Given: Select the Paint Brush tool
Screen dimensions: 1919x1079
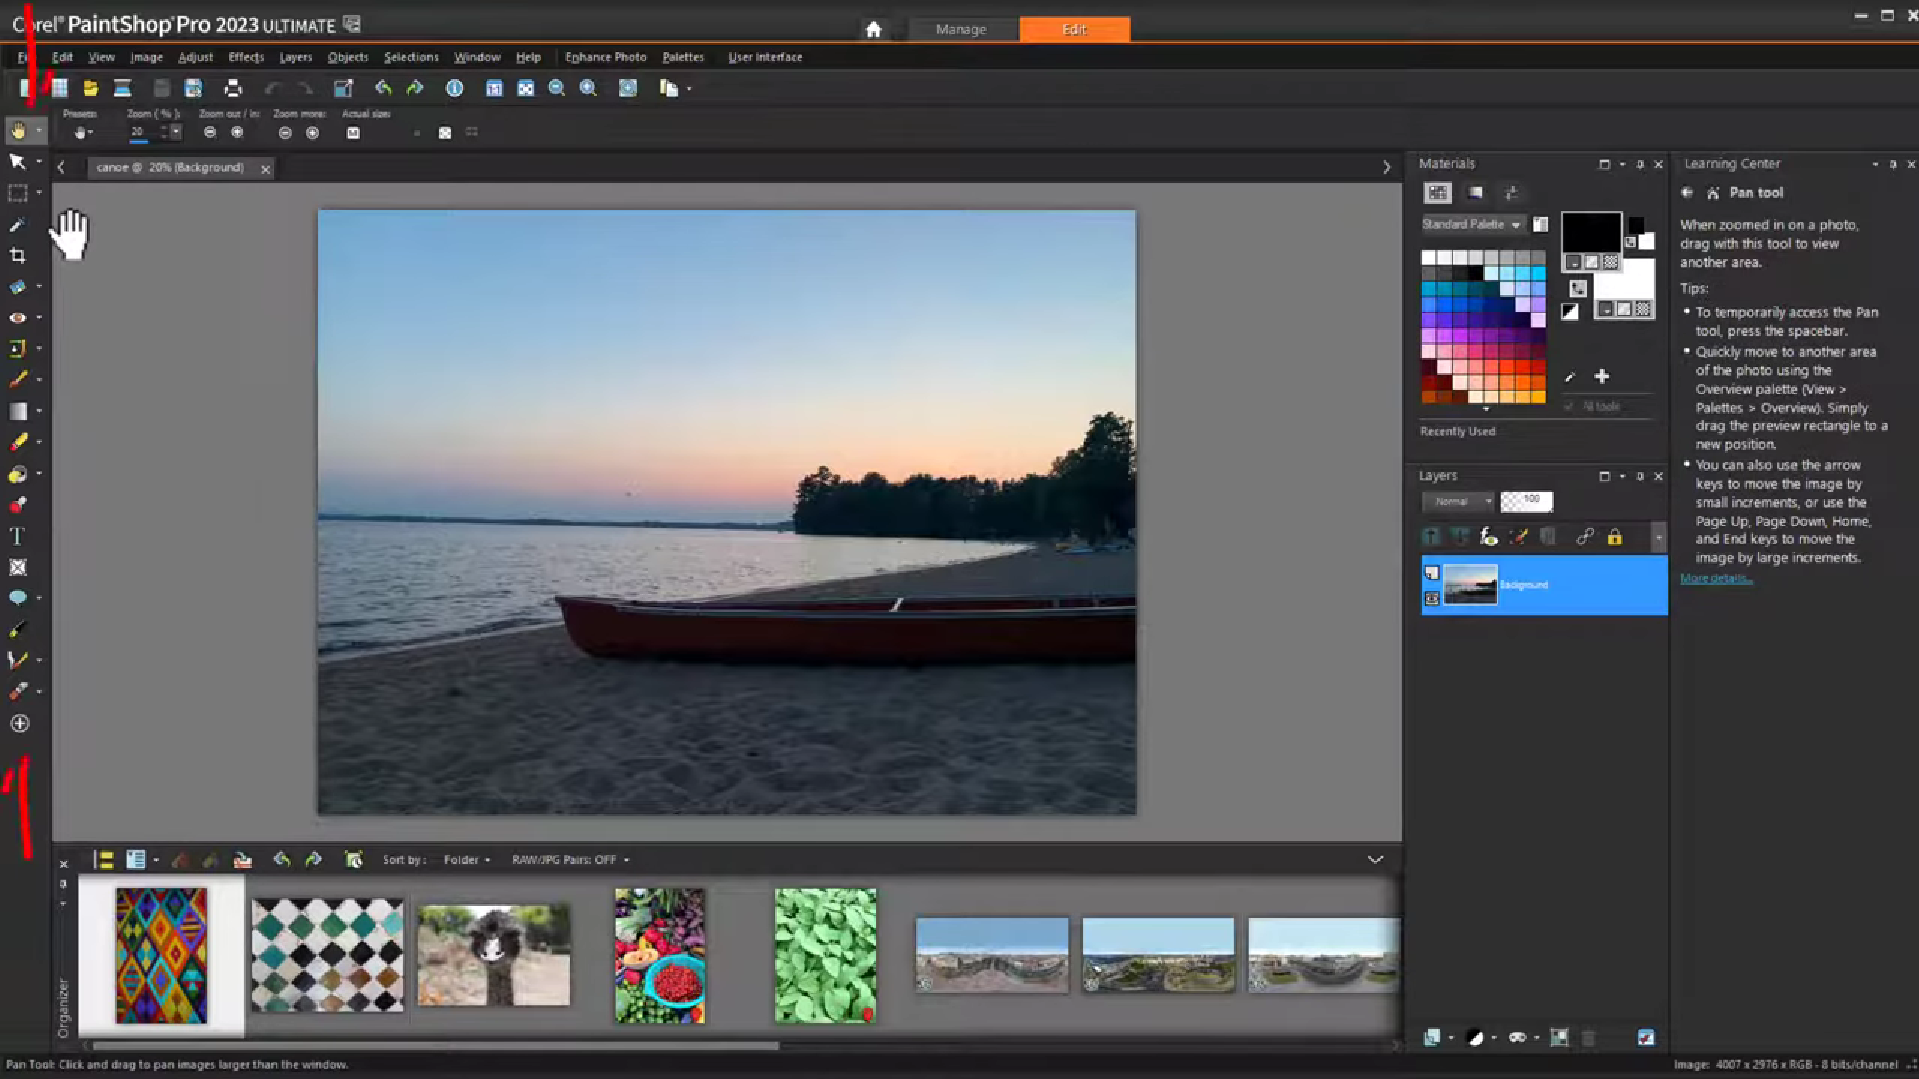Looking at the screenshot, I should (17, 380).
